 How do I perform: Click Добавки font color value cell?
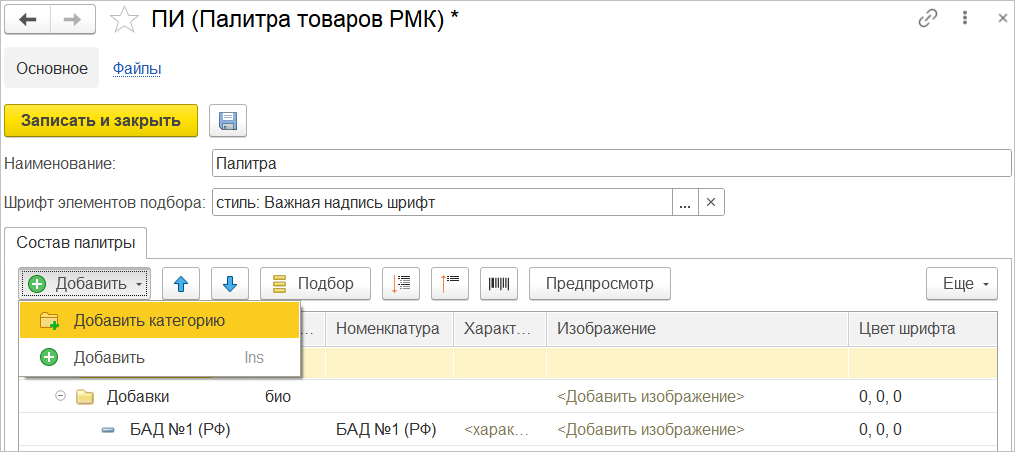point(880,396)
